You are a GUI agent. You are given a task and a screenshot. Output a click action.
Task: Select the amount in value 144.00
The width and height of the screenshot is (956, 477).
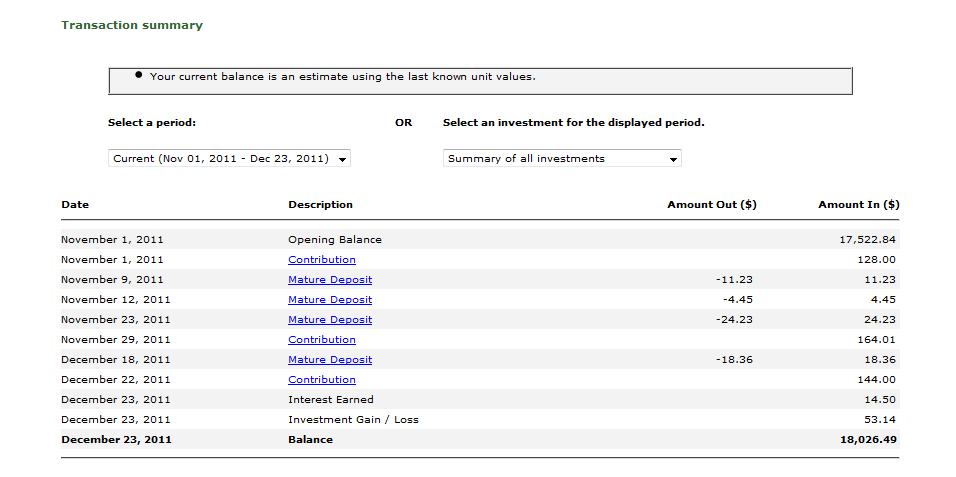click(876, 379)
